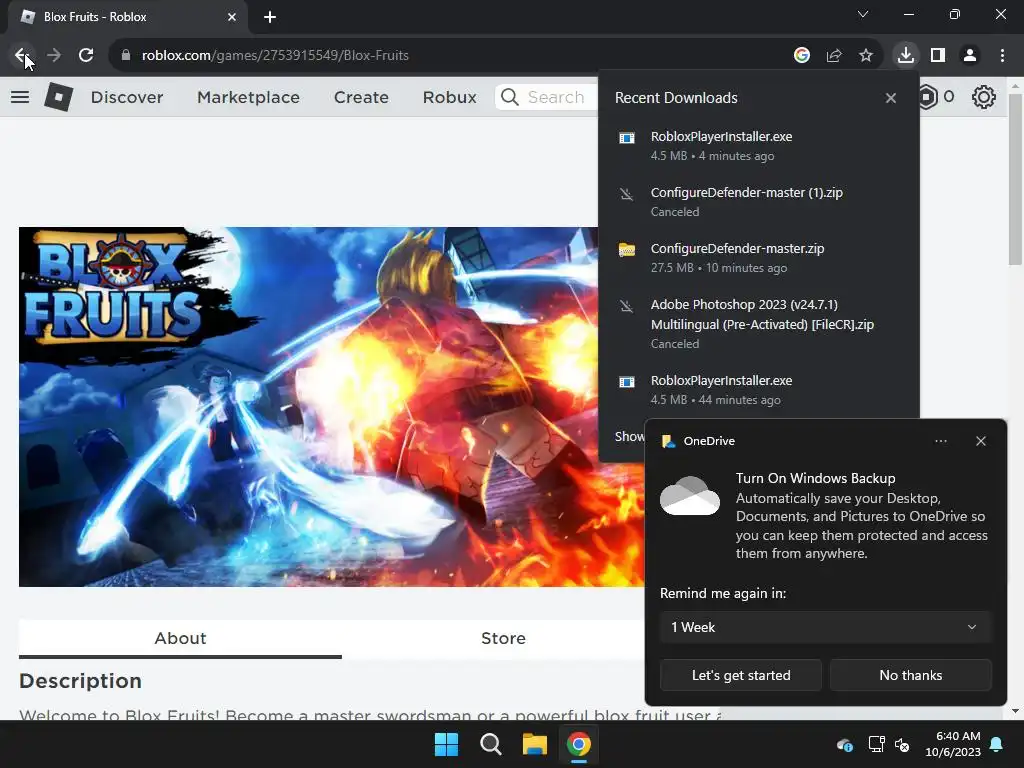
Task: Open the Robux balance icon
Action: pyautogui.click(x=928, y=97)
